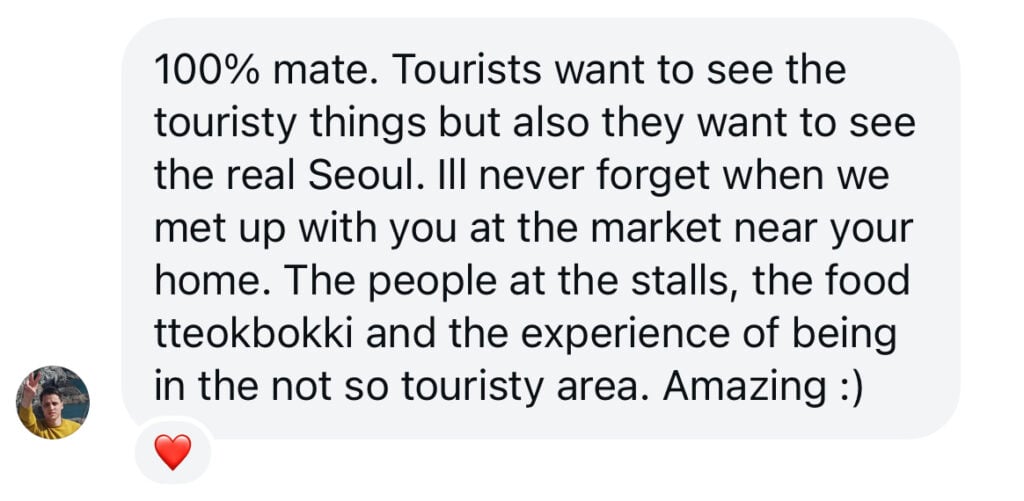Click the red heart reaction
The width and height of the screenshot is (1024, 501).
173,453
